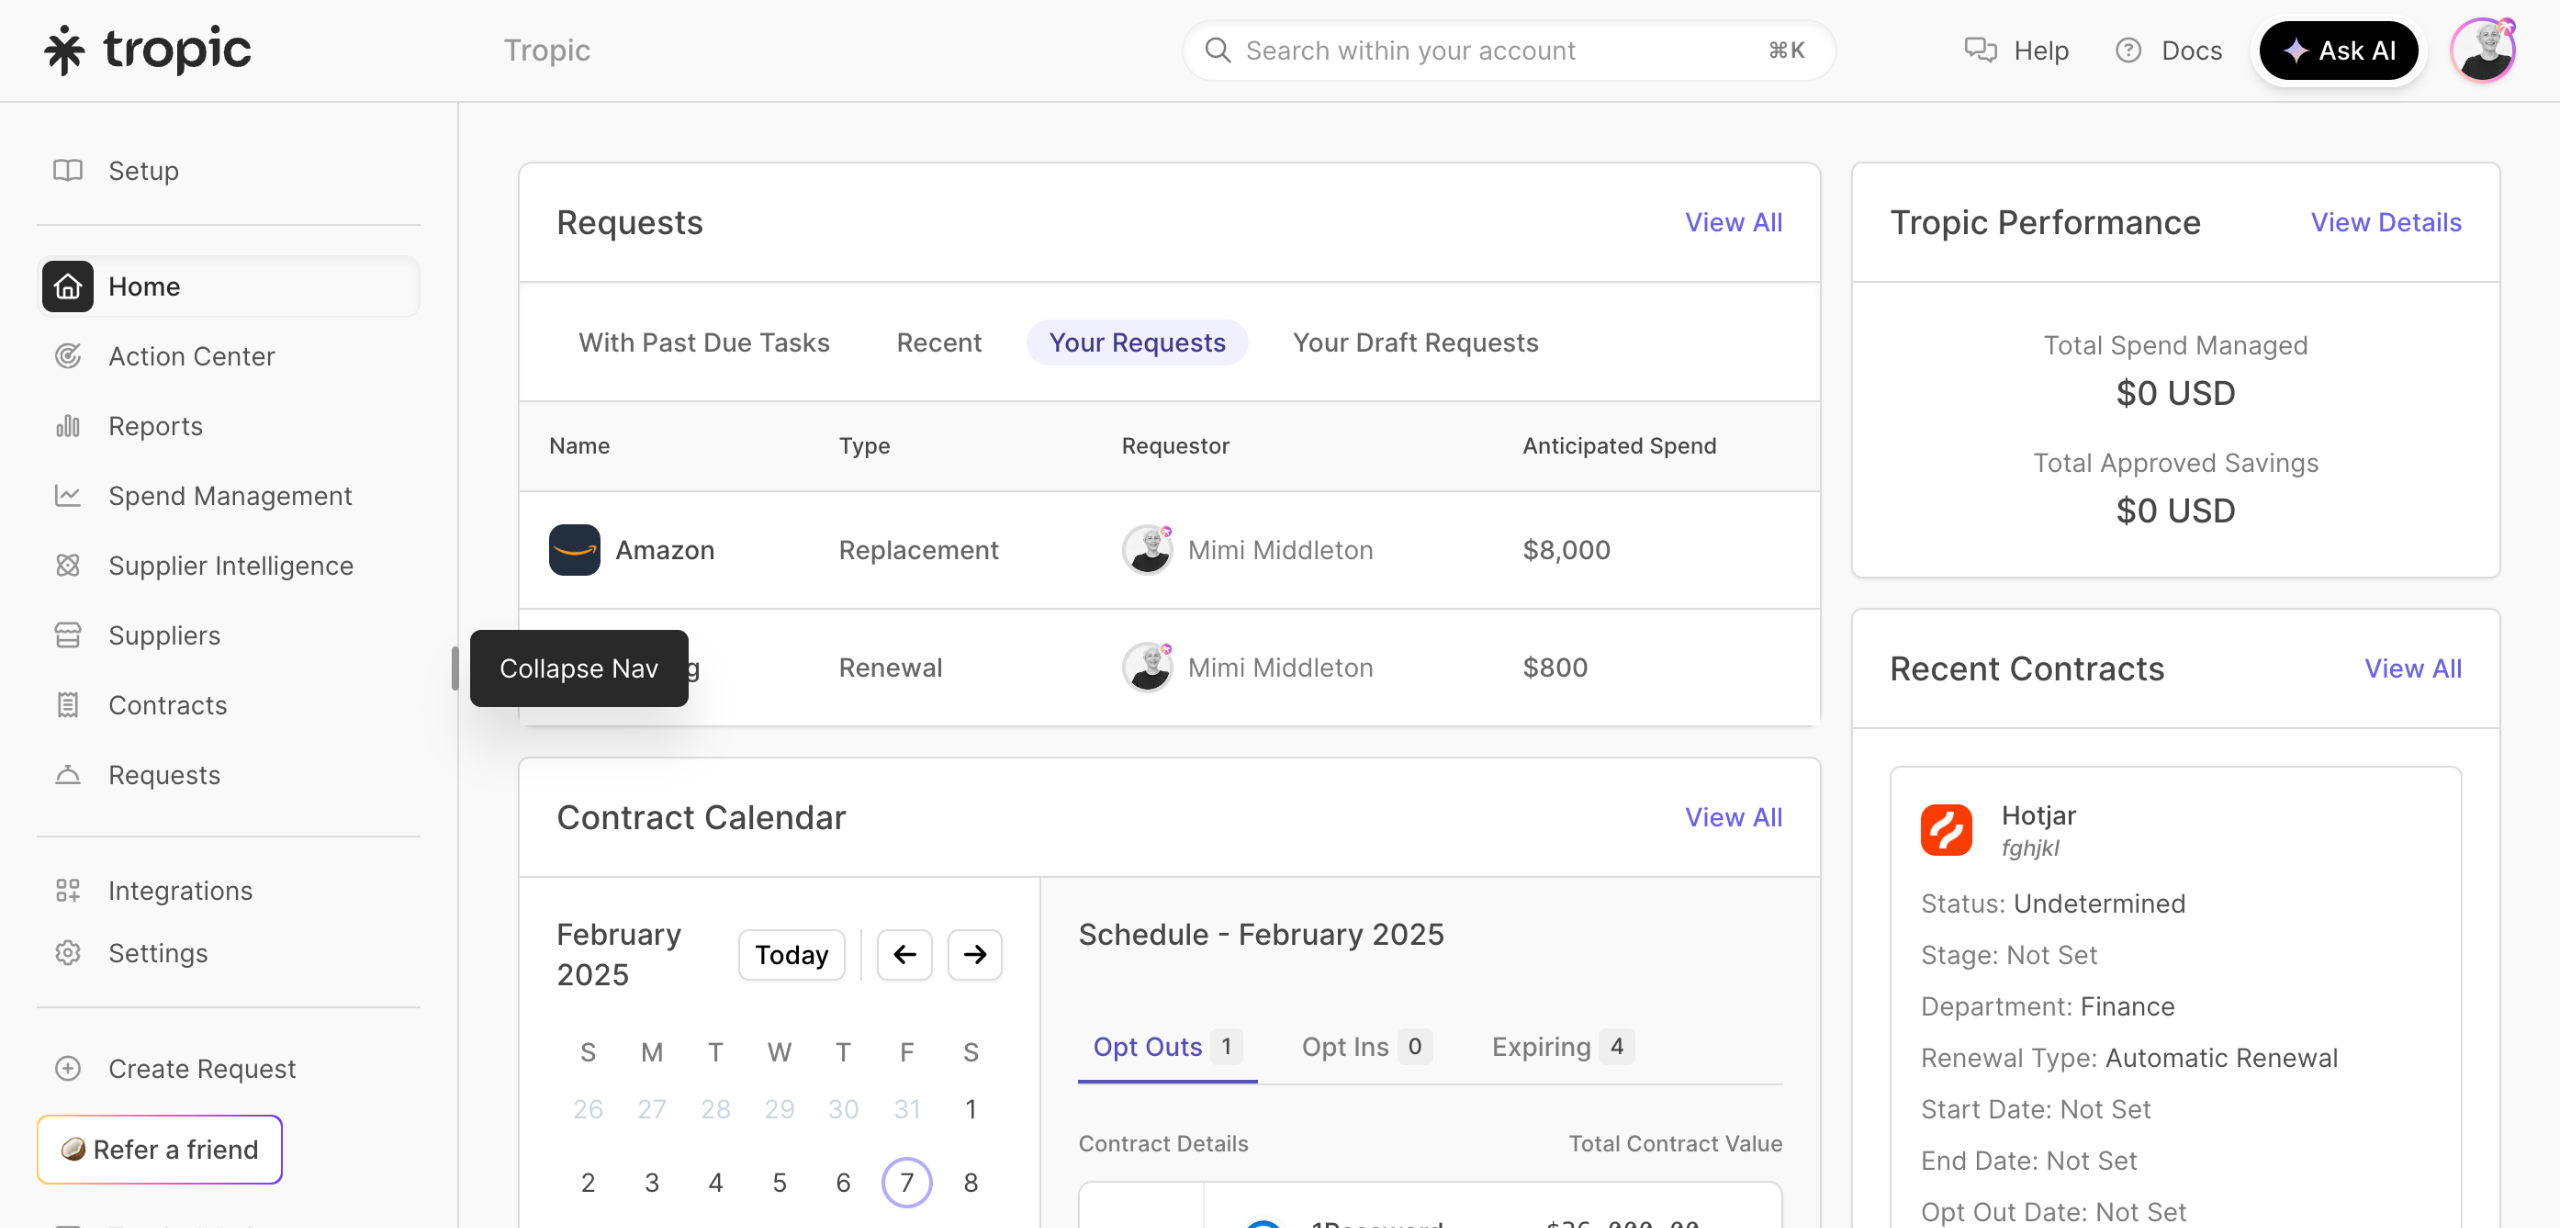The height and width of the screenshot is (1228, 2560).
Task: Open user profile avatar menu
Action: pyautogui.click(x=2482, y=51)
